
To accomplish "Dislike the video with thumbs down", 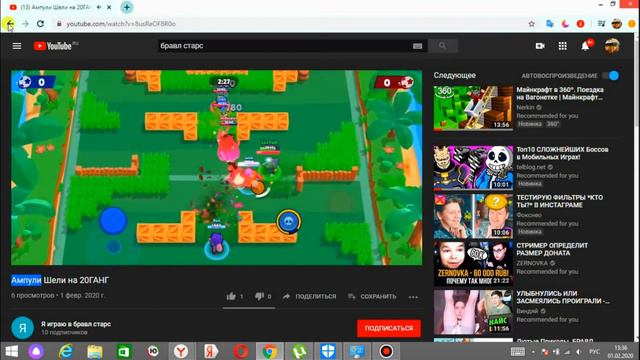I will (x=259, y=296).
